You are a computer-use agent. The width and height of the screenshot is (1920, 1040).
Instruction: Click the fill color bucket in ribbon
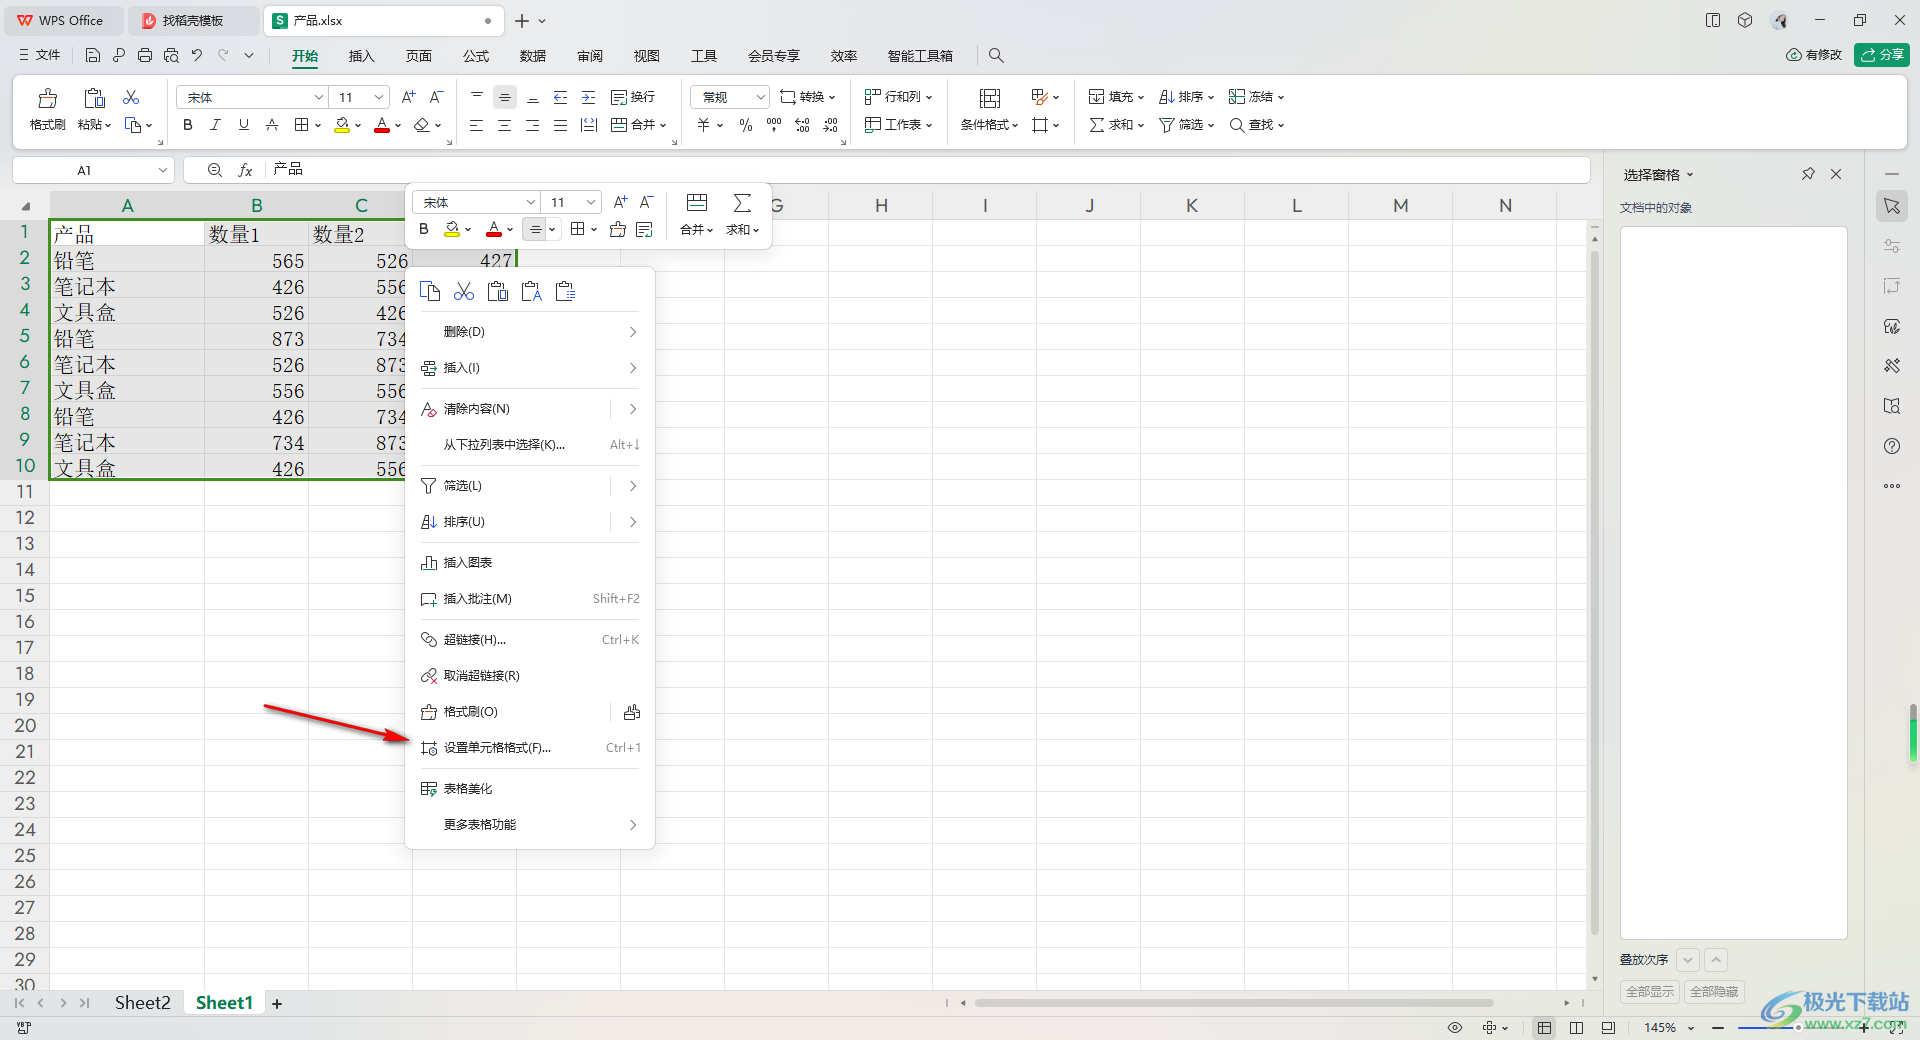342,125
